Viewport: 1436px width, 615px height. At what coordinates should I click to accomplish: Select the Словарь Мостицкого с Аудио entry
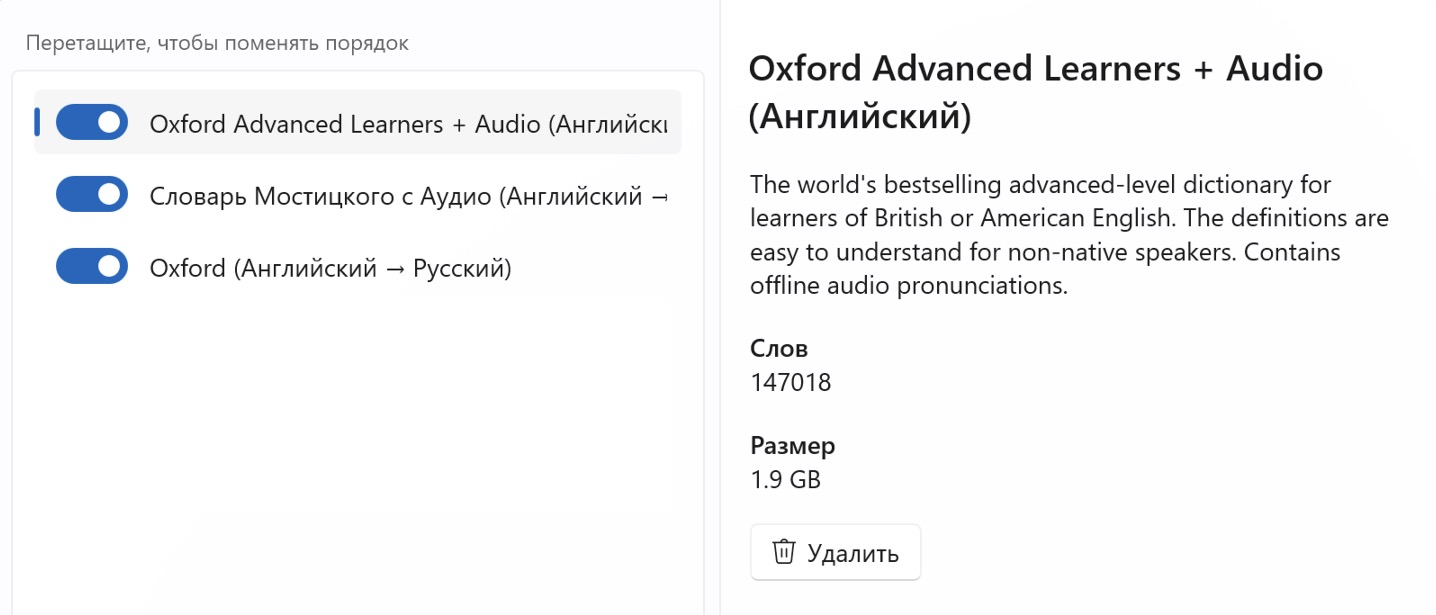pos(400,196)
